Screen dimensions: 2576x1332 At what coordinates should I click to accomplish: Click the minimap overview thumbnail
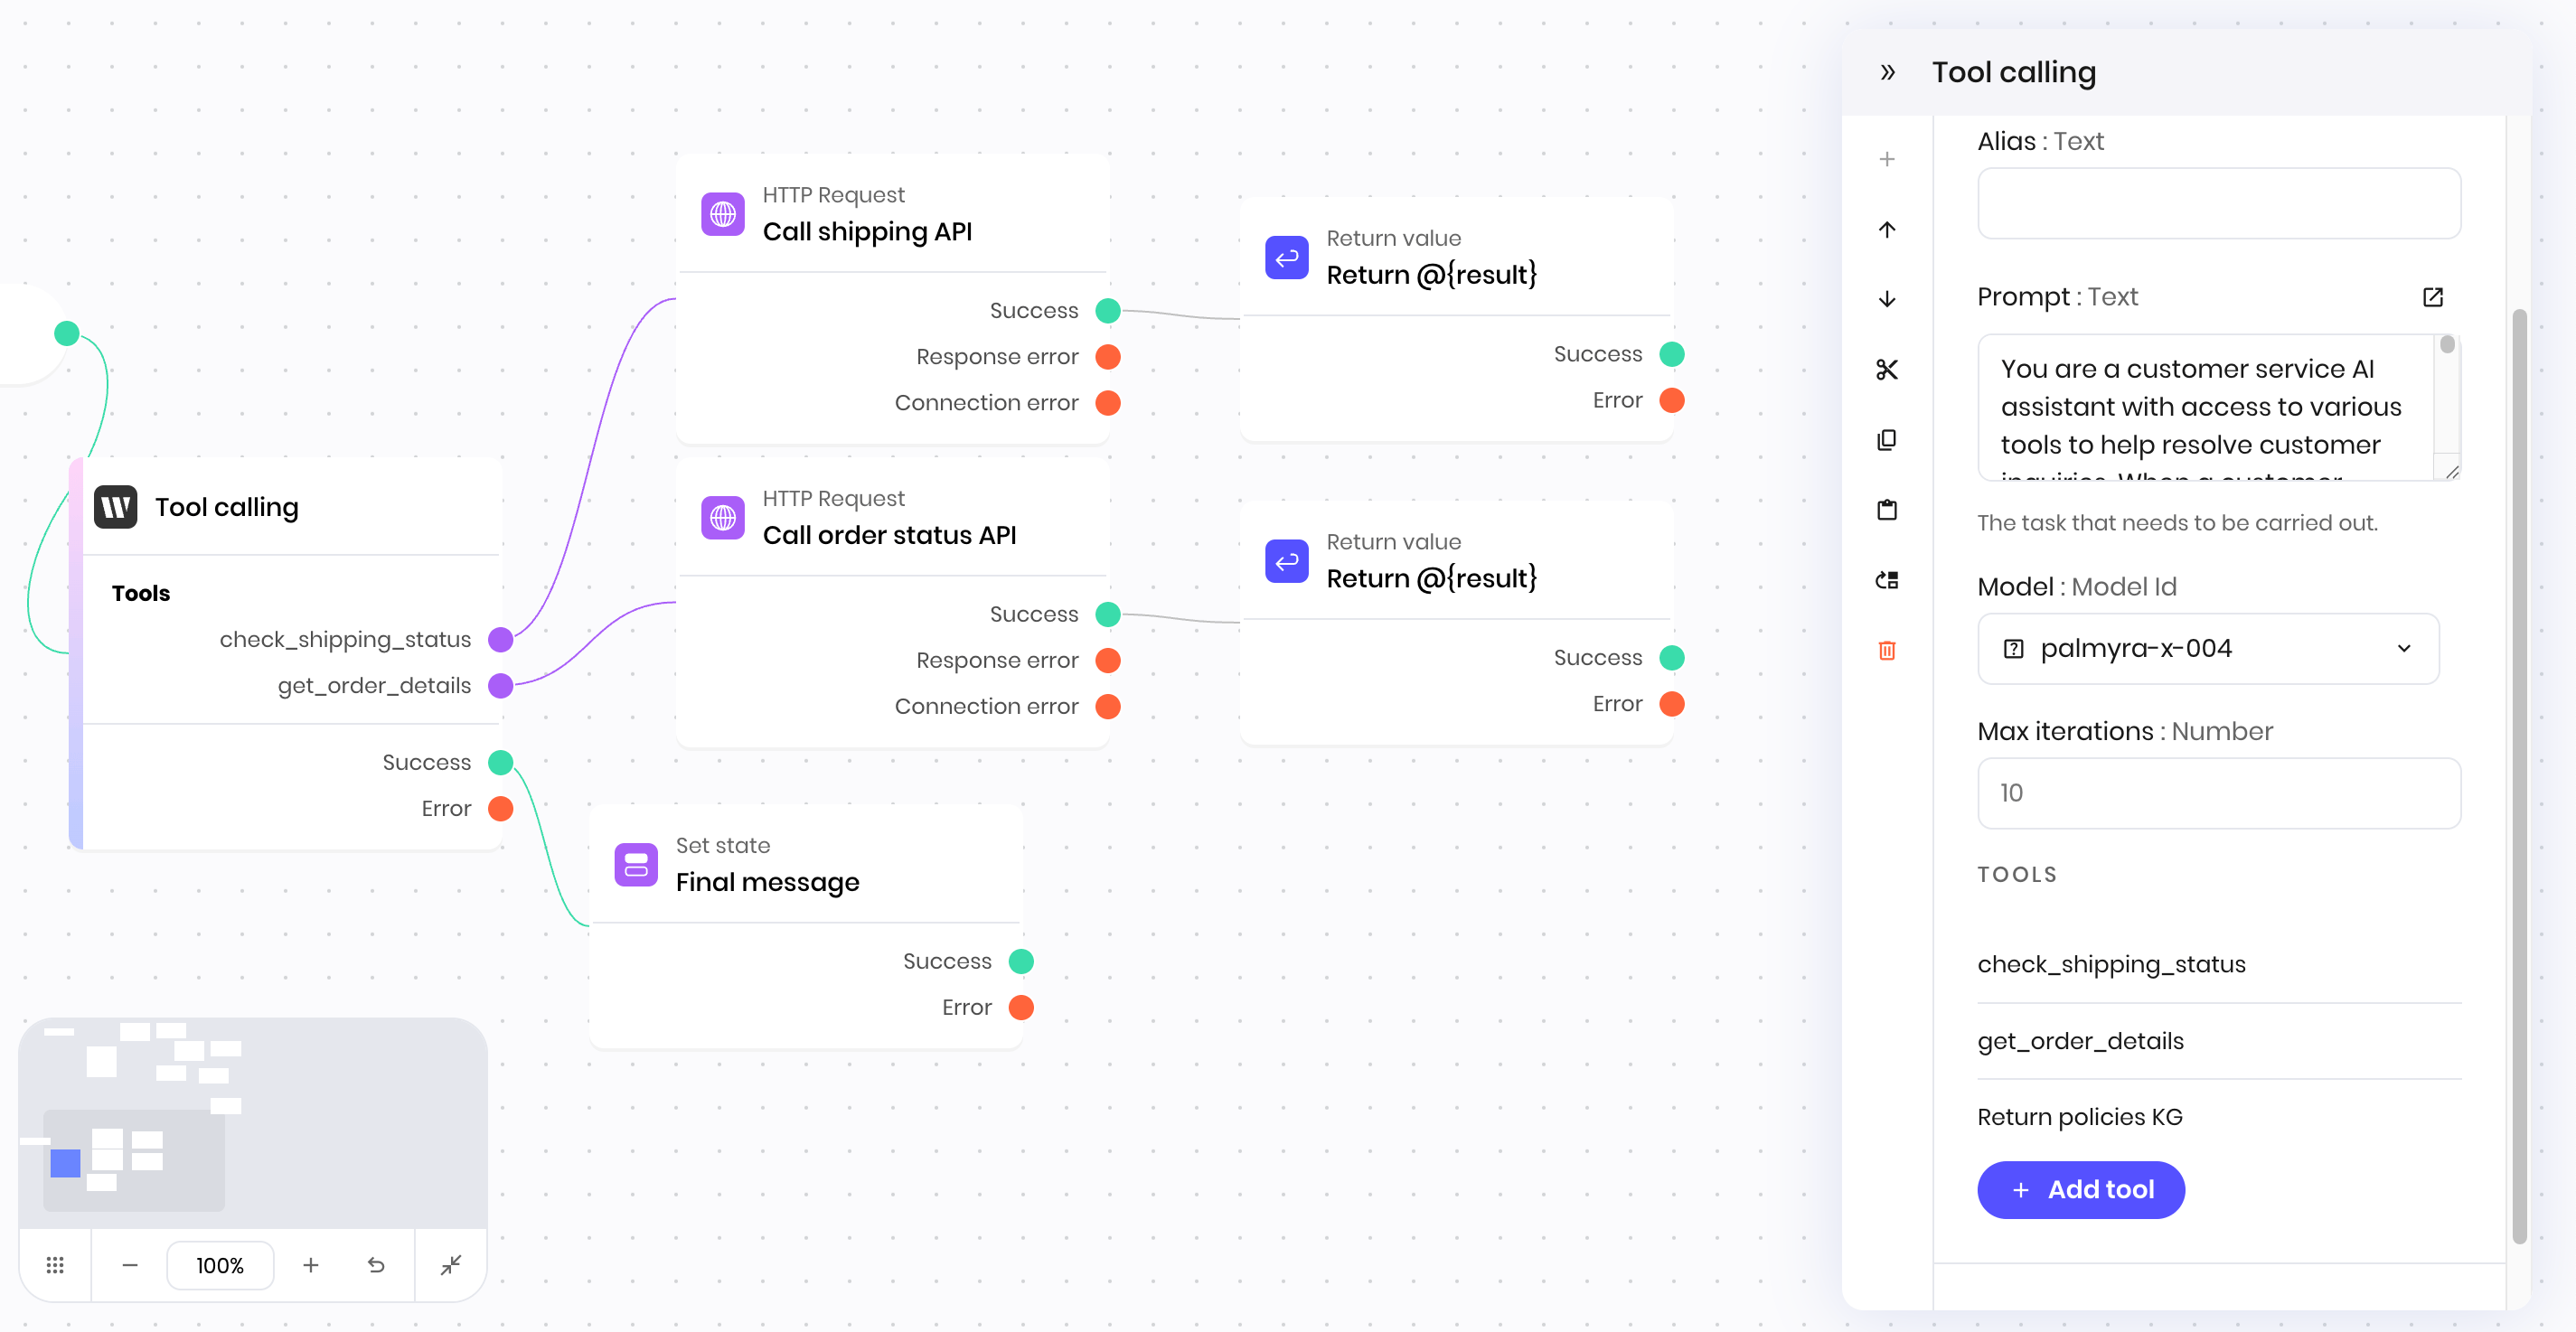click(x=253, y=1123)
